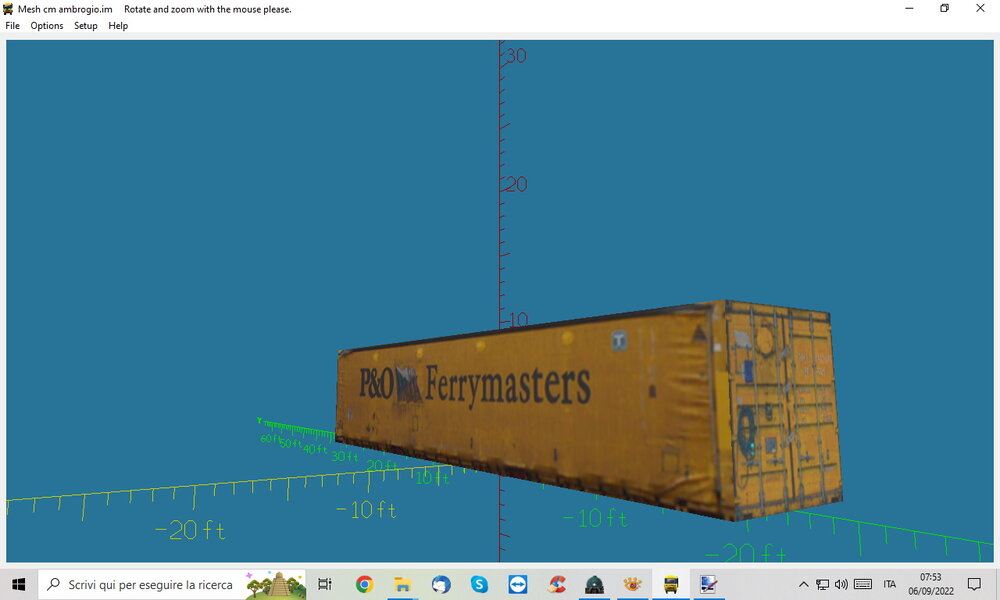1000x600 pixels.
Task: Open File Explorer from the taskbar
Action: click(402, 584)
